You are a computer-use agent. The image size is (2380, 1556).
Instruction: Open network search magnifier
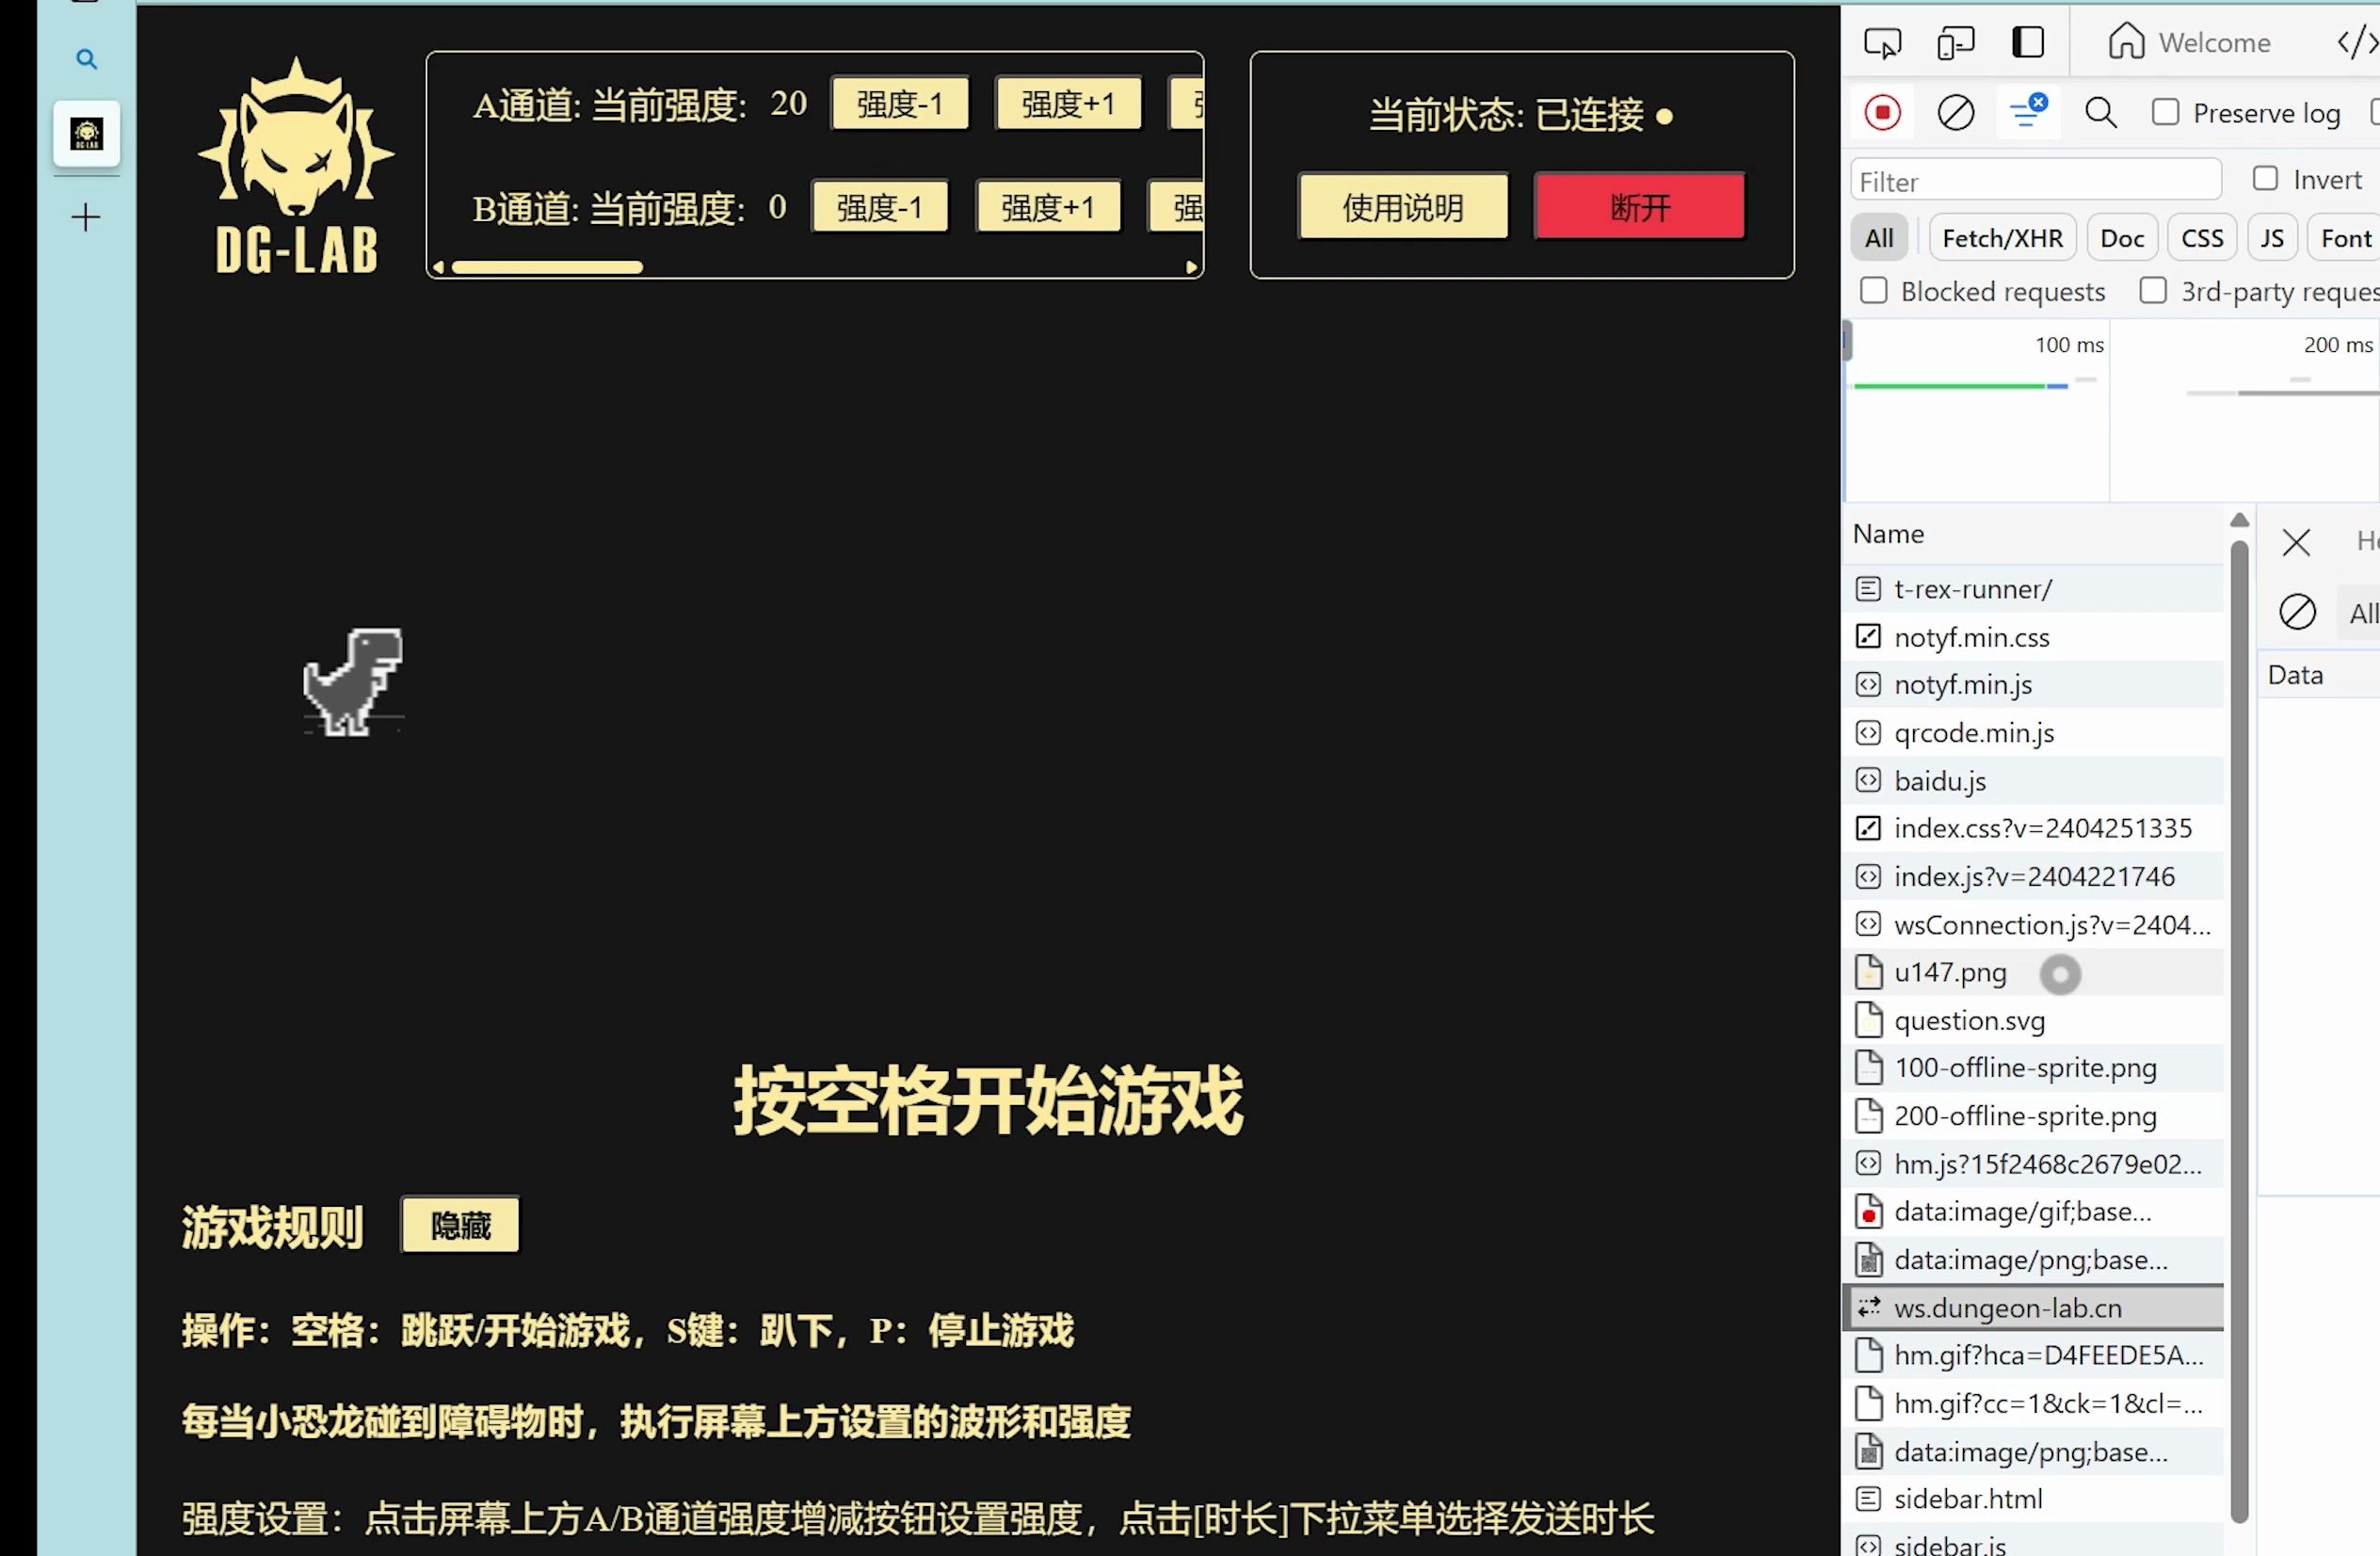pos(2100,112)
